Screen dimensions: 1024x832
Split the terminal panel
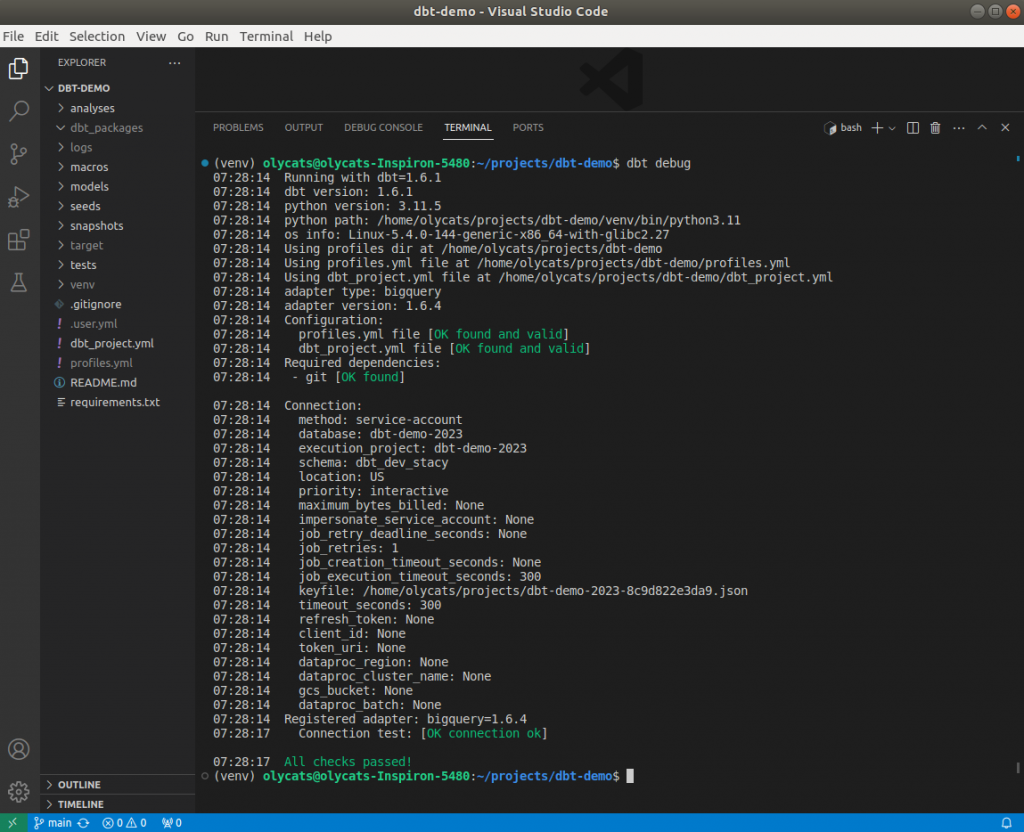tap(913, 128)
